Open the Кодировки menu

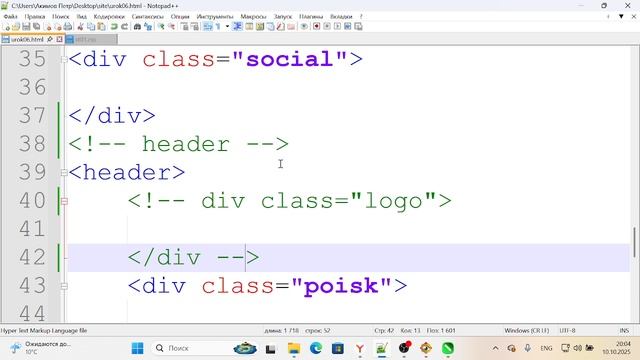tap(109, 16)
